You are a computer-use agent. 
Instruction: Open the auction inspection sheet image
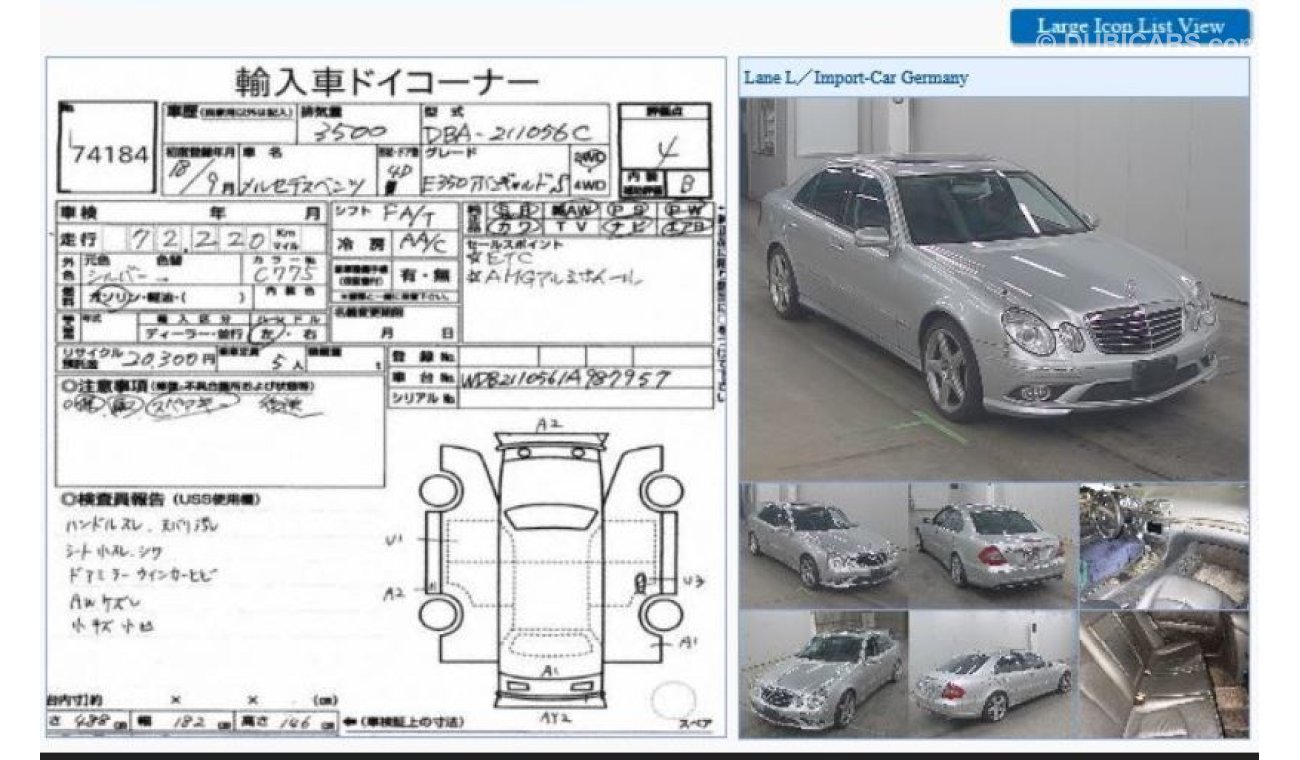385,397
